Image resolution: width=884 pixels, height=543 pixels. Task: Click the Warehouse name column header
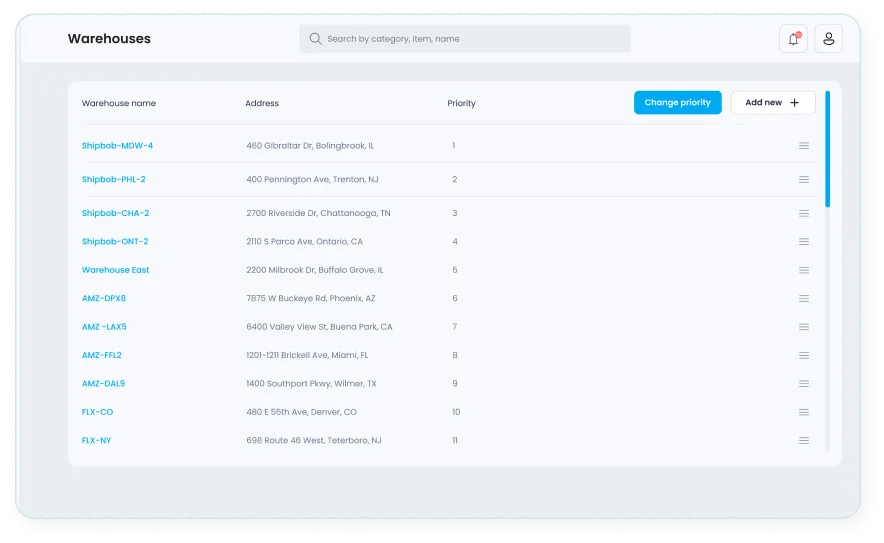click(x=119, y=103)
